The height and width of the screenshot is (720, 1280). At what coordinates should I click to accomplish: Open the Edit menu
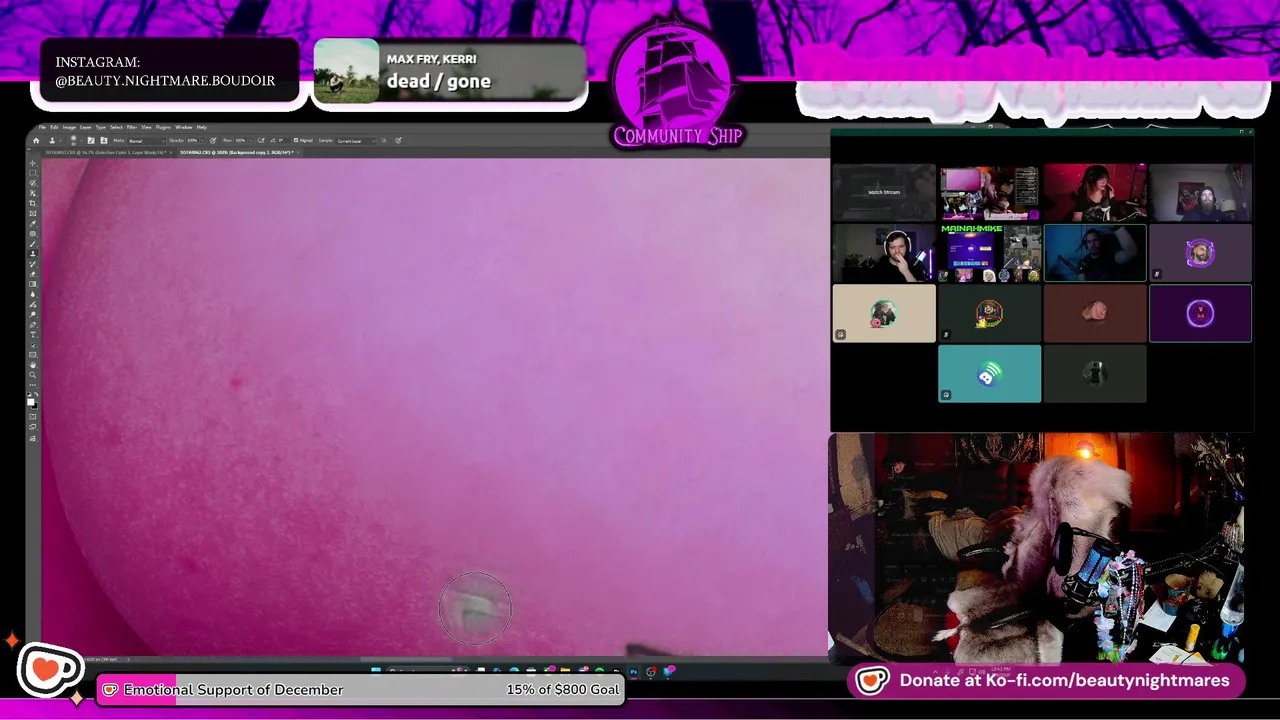pos(54,127)
